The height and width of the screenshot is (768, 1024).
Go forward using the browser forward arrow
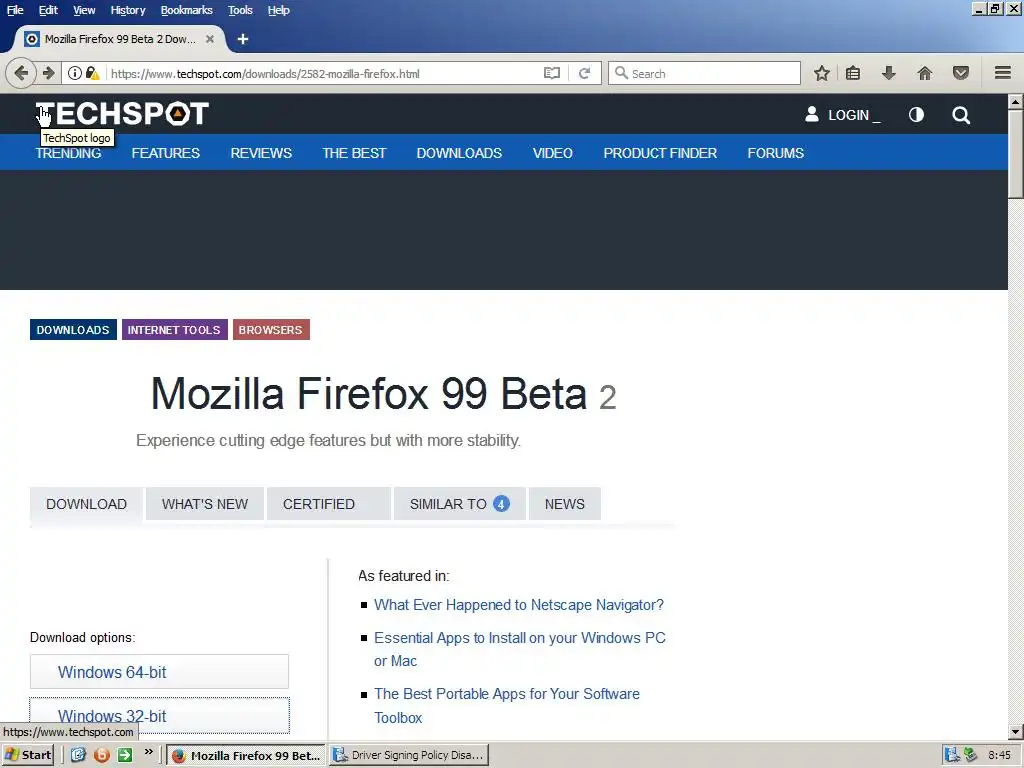tap(48, 73)
